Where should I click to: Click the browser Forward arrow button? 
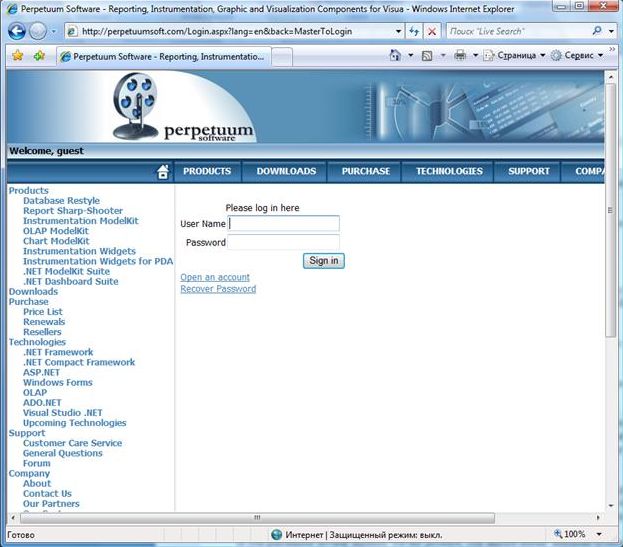37,31
